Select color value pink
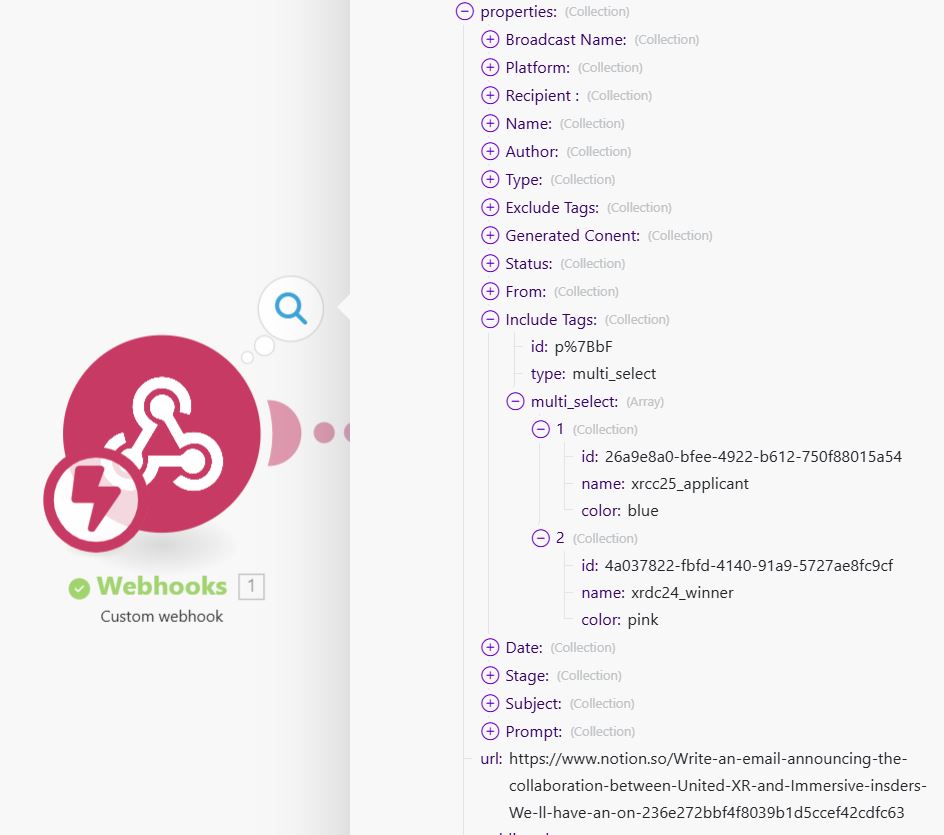The width and height of the screenshot is (944, 835). tap(643, 620)
